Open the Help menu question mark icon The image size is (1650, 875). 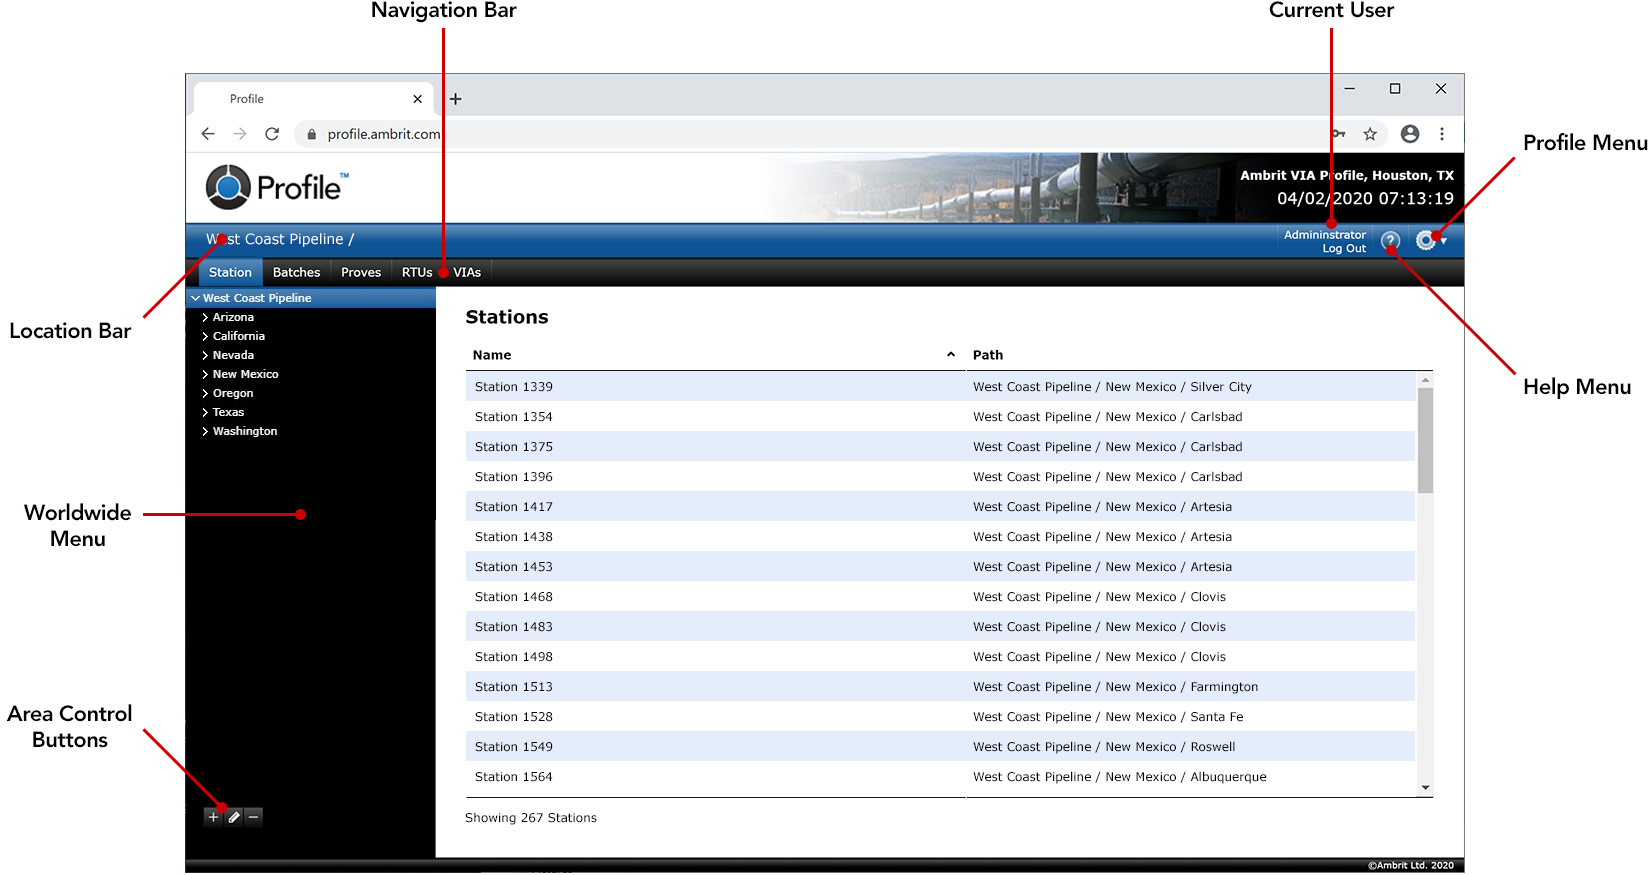(1390, 241)
